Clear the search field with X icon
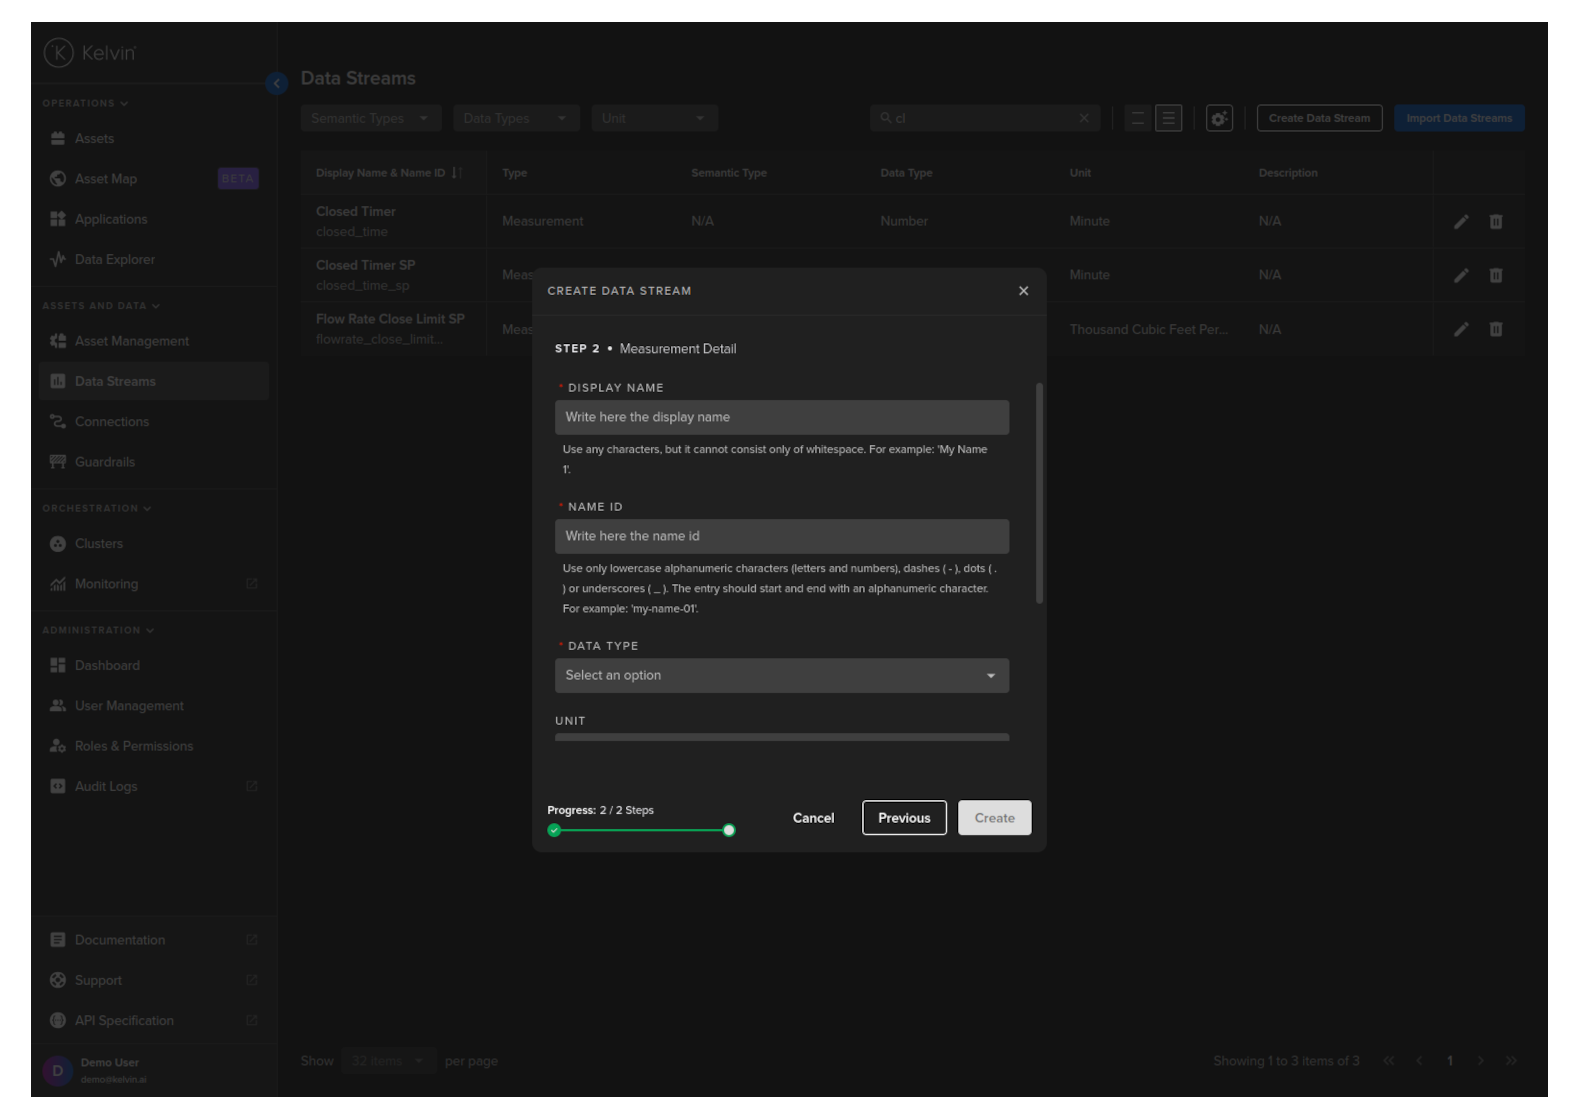Screen dimensions: 1580x1120 (x=1084, y=119)
